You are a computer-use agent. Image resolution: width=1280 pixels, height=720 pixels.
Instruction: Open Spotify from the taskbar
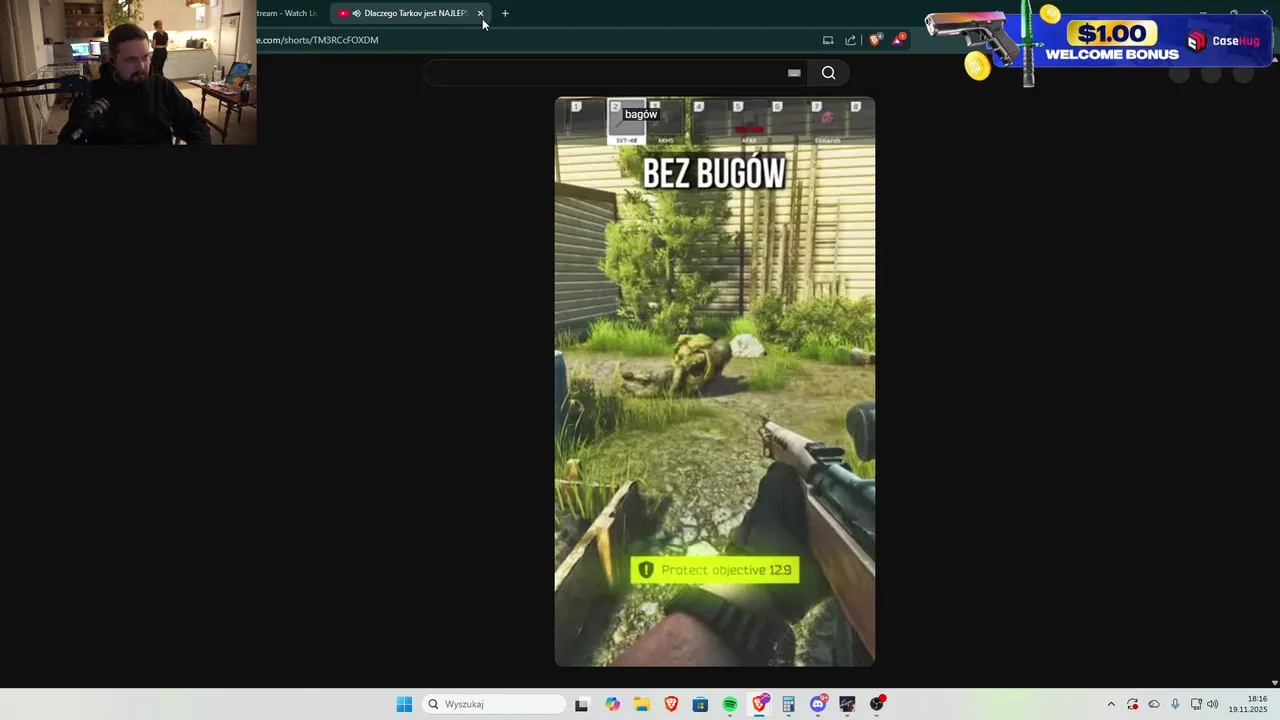coord(730,704)
